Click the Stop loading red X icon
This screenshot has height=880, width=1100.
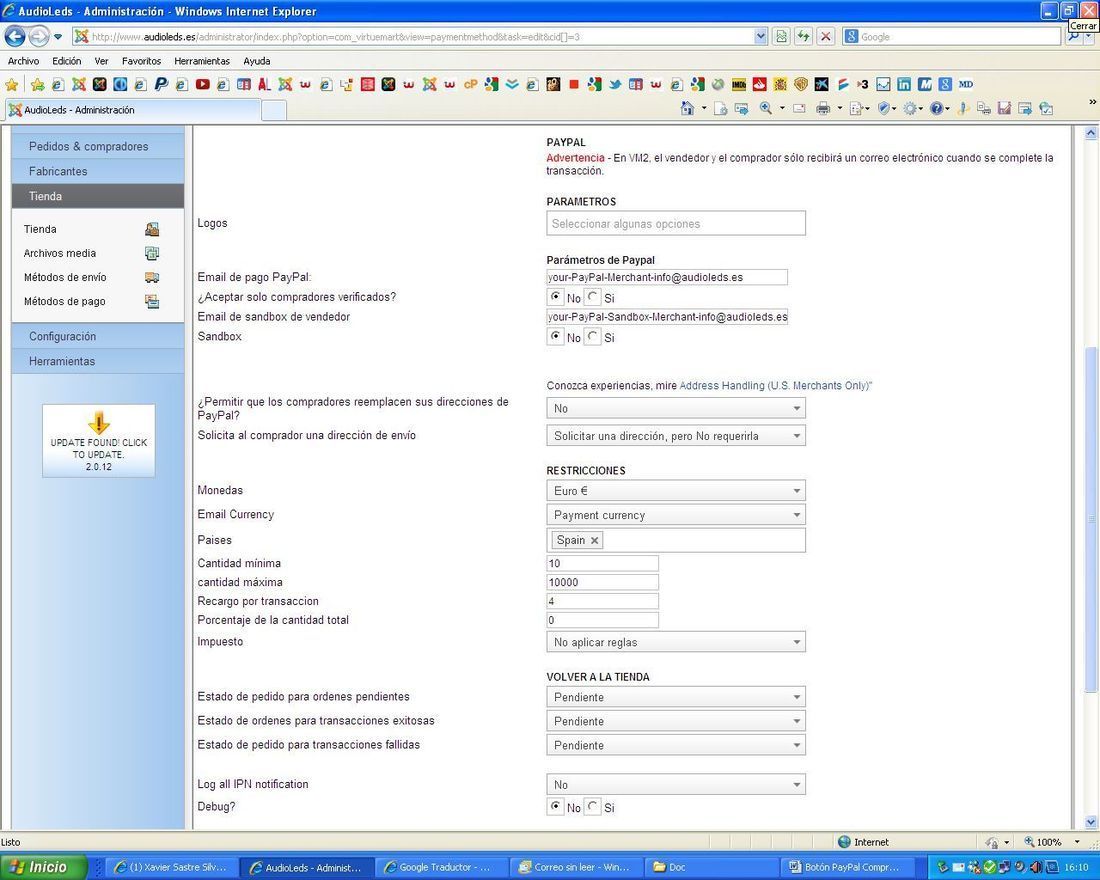tap(826, 36)
